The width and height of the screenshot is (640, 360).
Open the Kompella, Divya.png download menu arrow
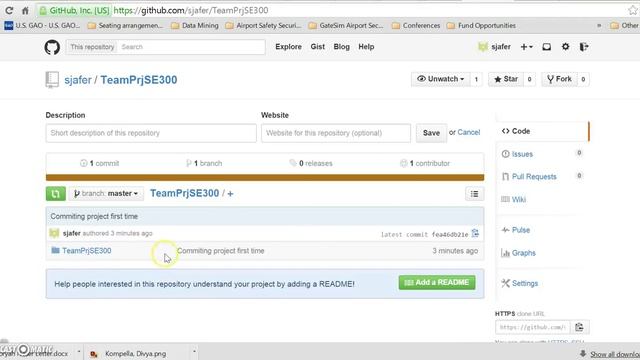(194, 351)
